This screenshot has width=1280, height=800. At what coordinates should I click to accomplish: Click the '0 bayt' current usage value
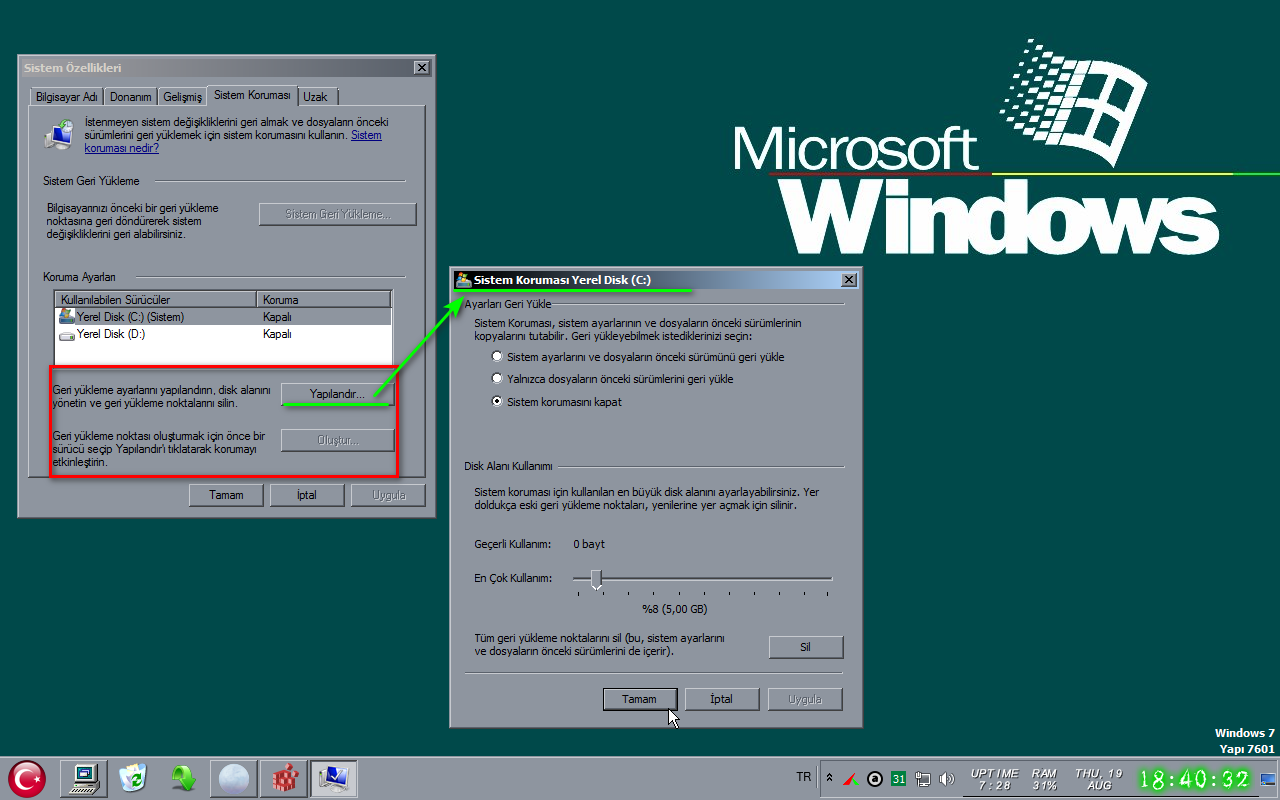(589, 544)
